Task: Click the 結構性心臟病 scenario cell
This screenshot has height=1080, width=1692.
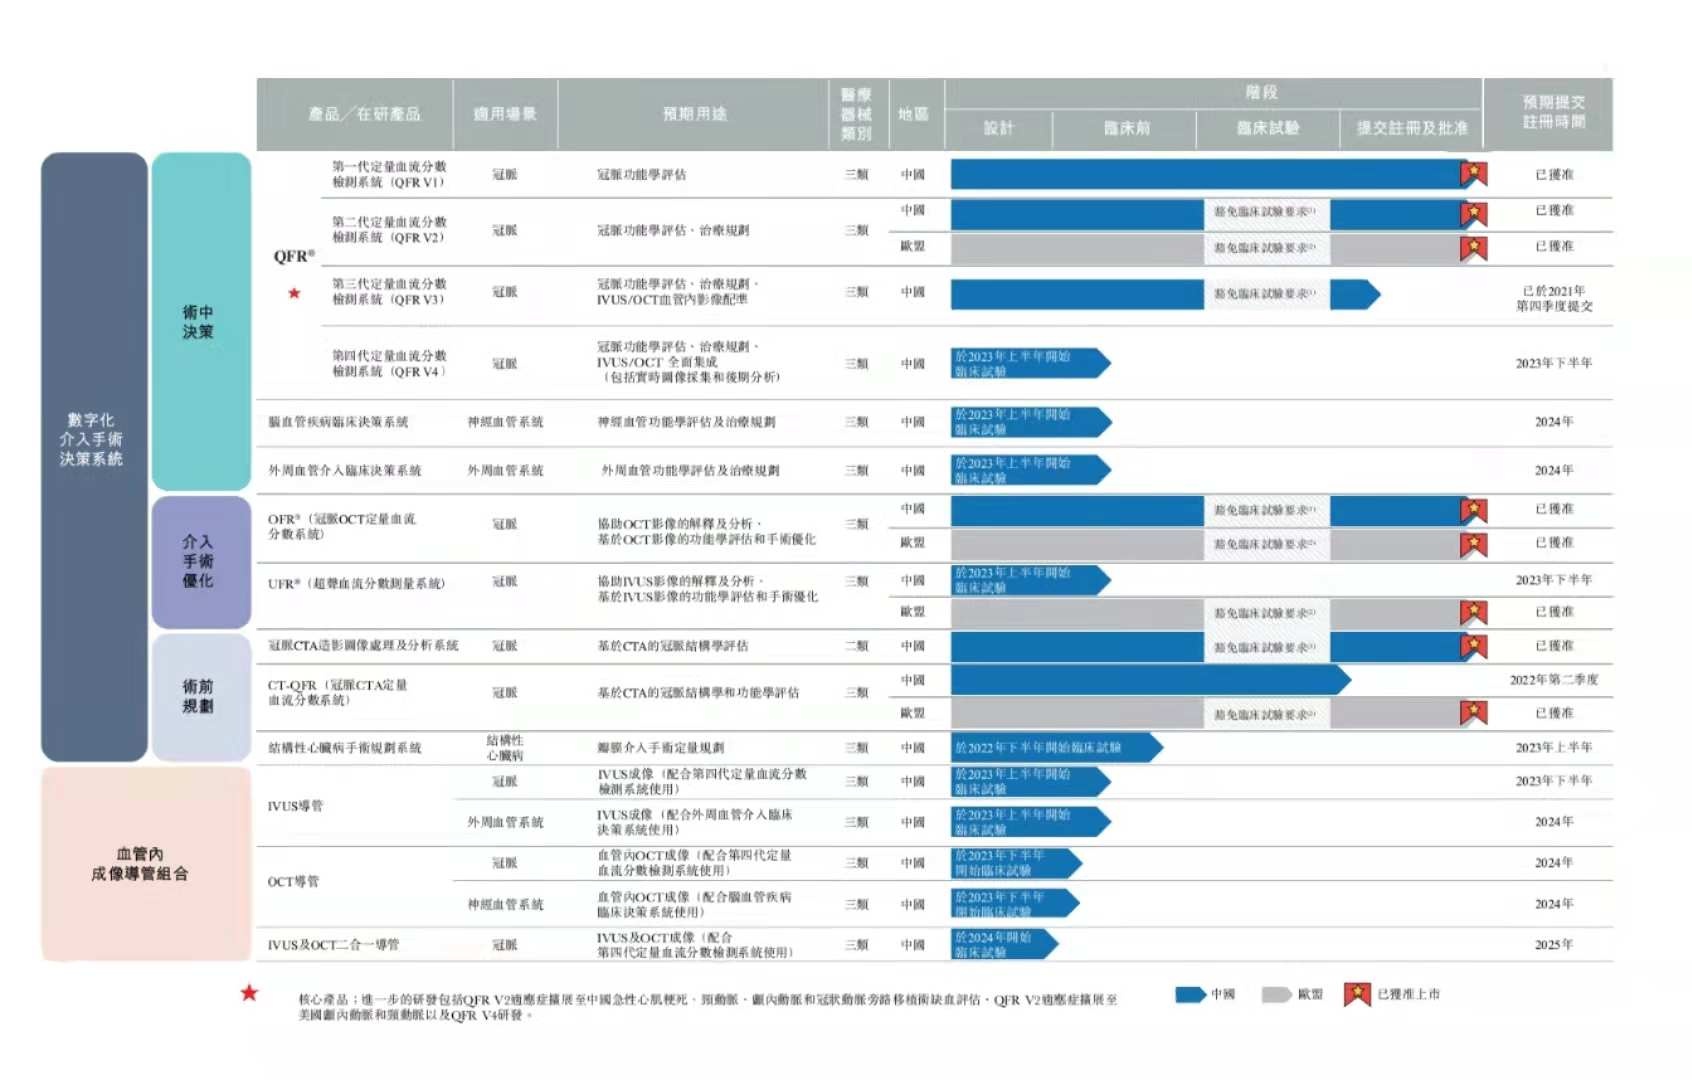Action: coord(505,747)
